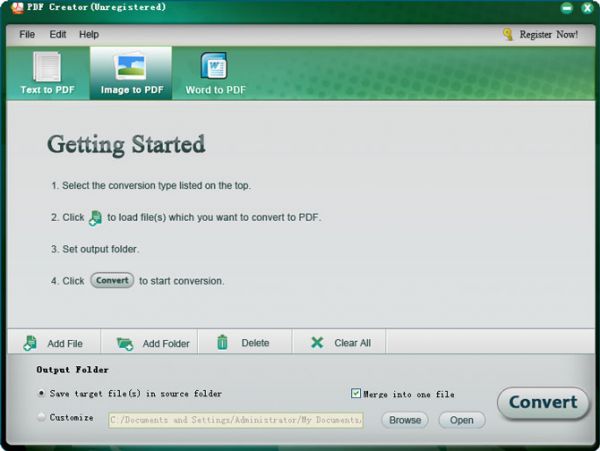The height and width of the screenshot is (451, 600).
Task: Open the File menu
Action: coord(27,34)
